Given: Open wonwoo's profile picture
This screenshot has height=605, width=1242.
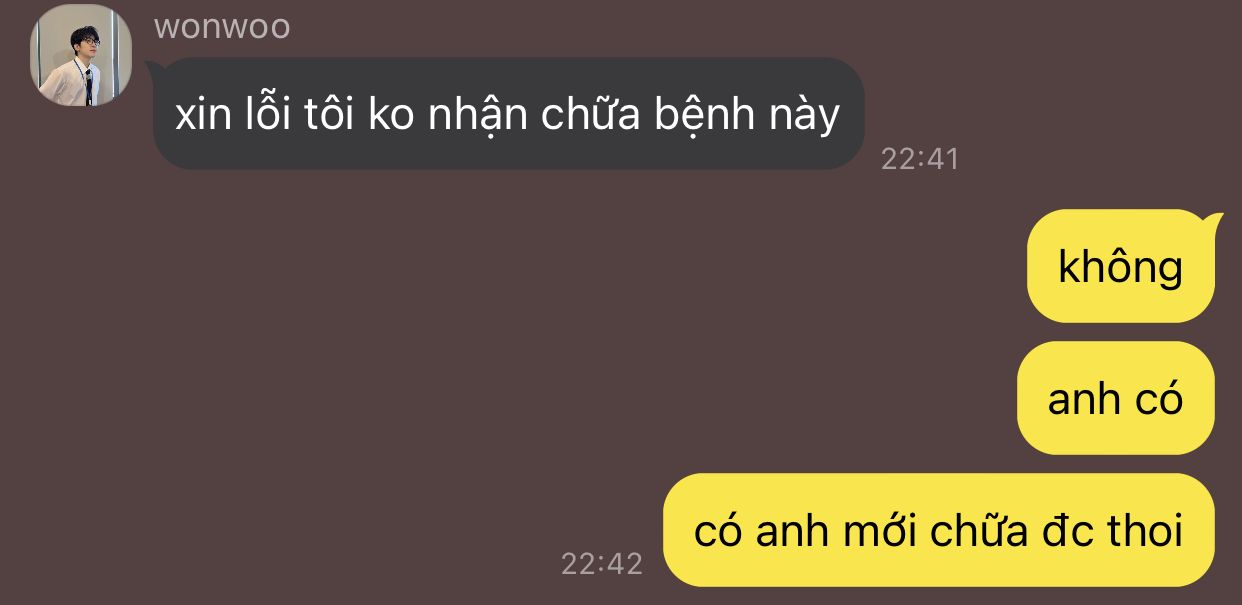Looking at the screenshot, I should coord(81,55).
